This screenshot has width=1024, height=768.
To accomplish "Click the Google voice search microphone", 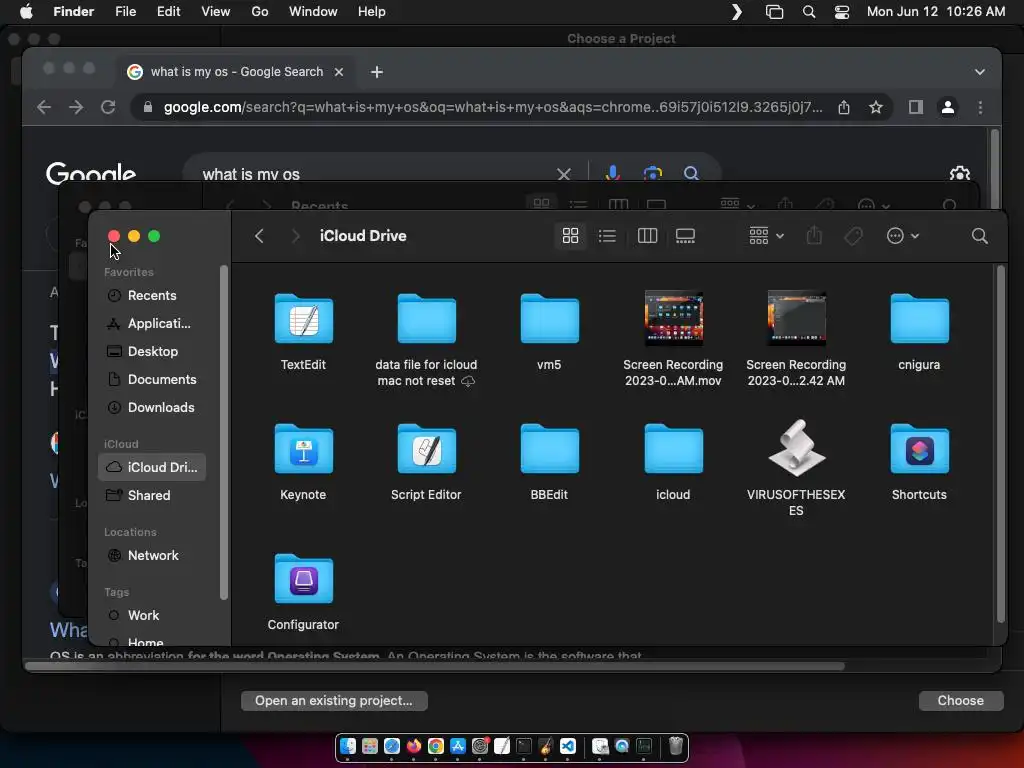I will (613, 172).
